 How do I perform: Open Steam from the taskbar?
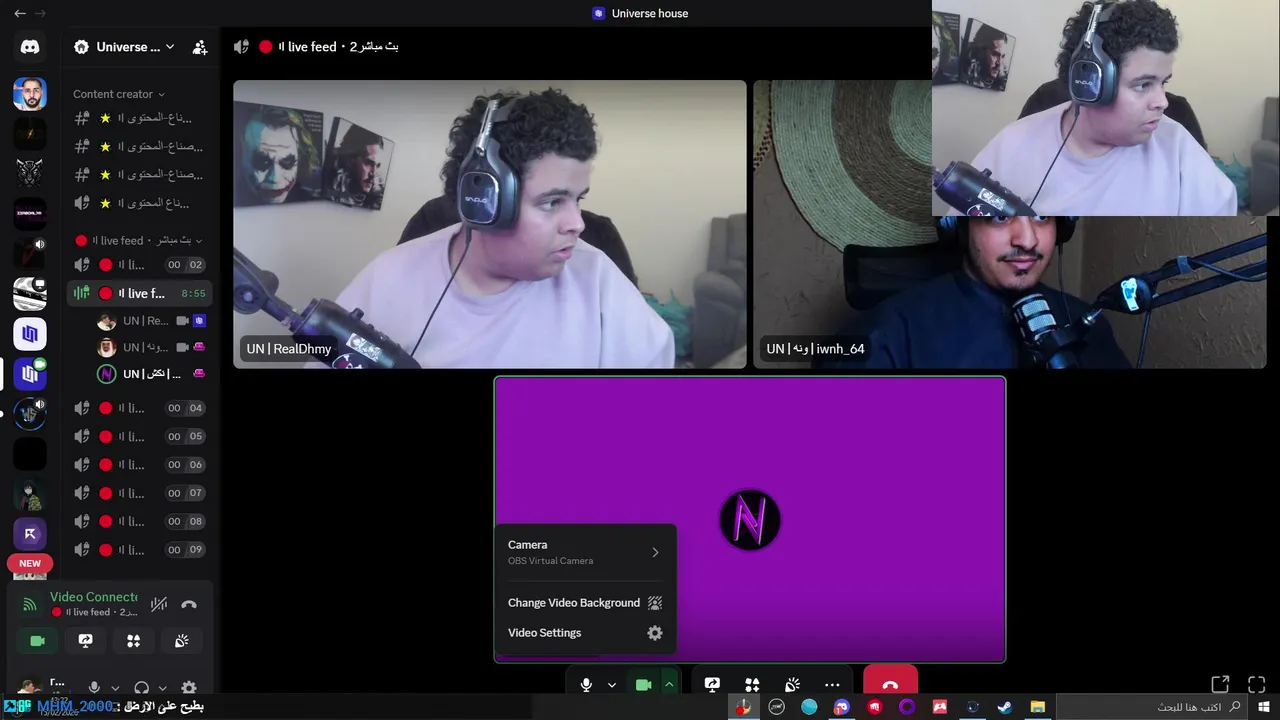coord(1005,707)
